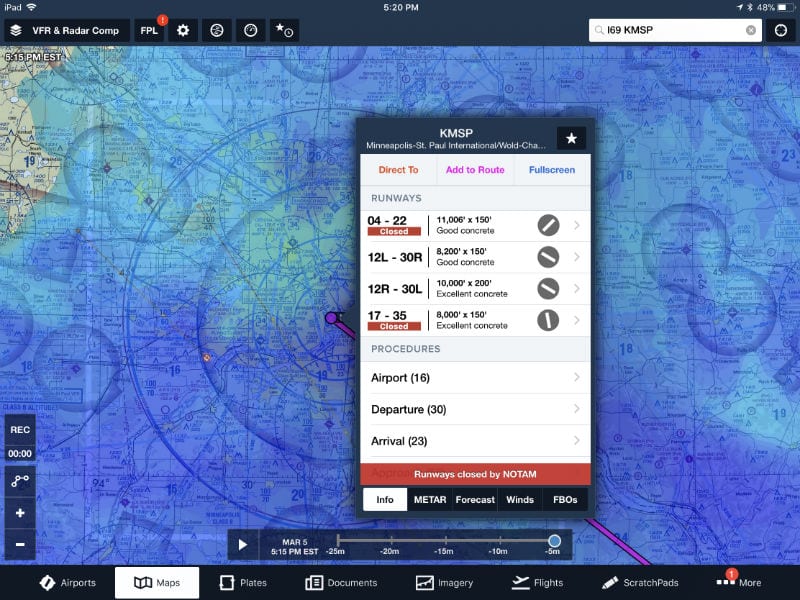Jump radar timeline to -25m mark
Screen dimensions: 800x600
tap(338, 540)
